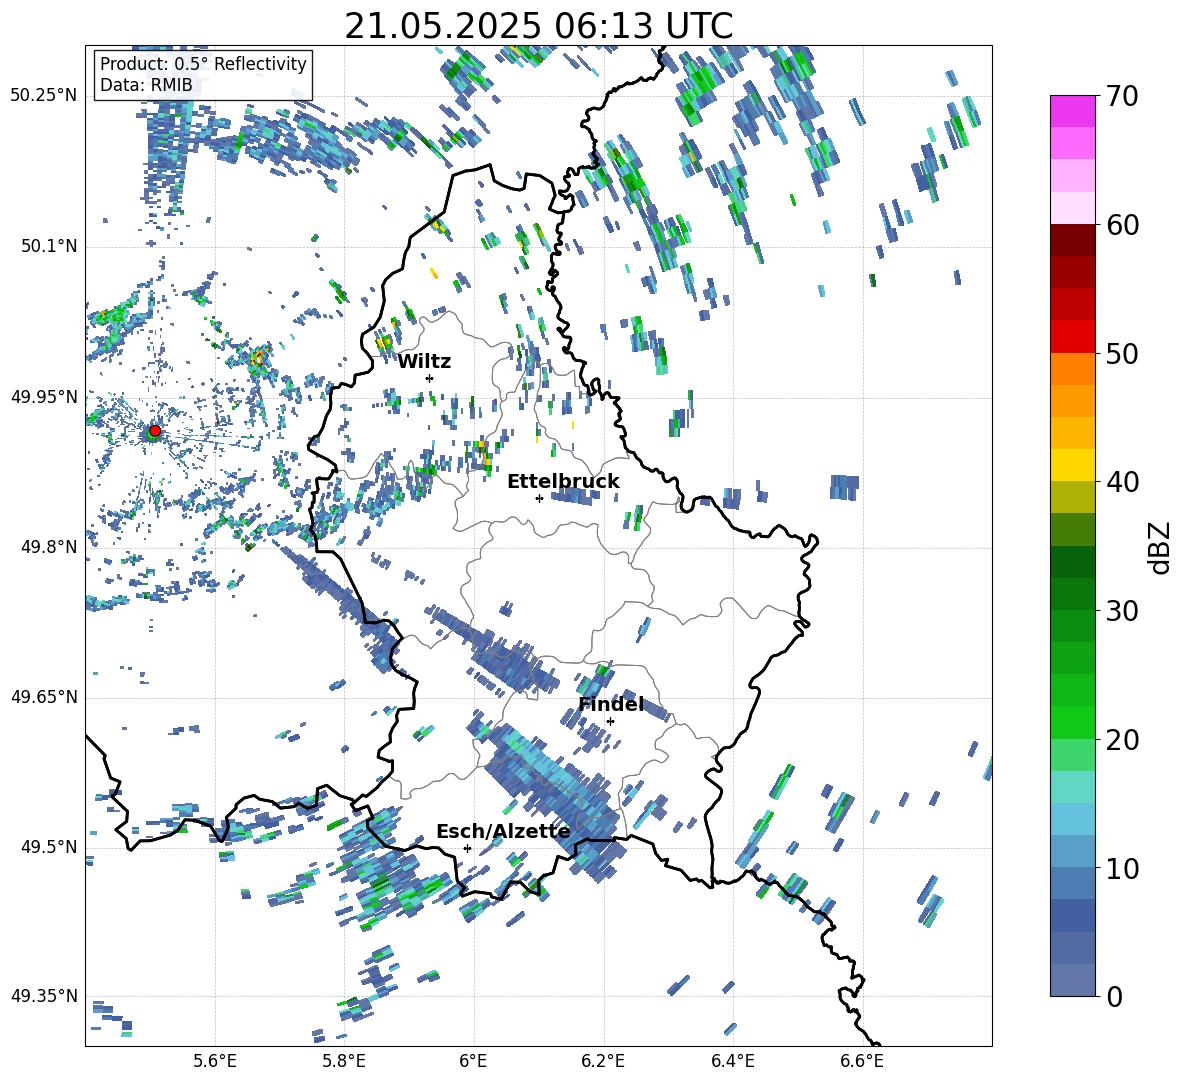This screenshot has height=1081, width=1184.
Task: Click the 49.65°N latitude label
Action: click(x=44, y=697)
